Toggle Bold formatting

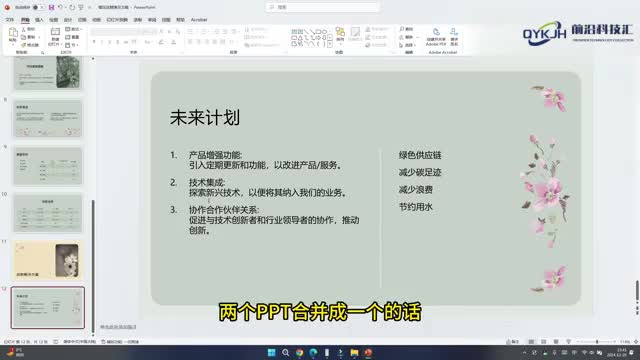(x=94, y=42)
